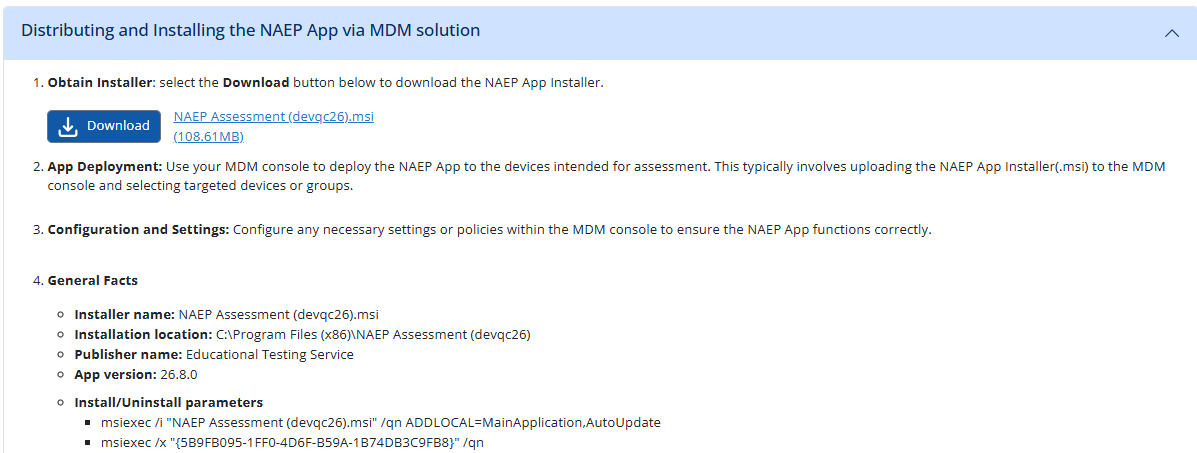
Task: Click the 'Distributing and Installing the NAEP App' header title
Action: 250,31
